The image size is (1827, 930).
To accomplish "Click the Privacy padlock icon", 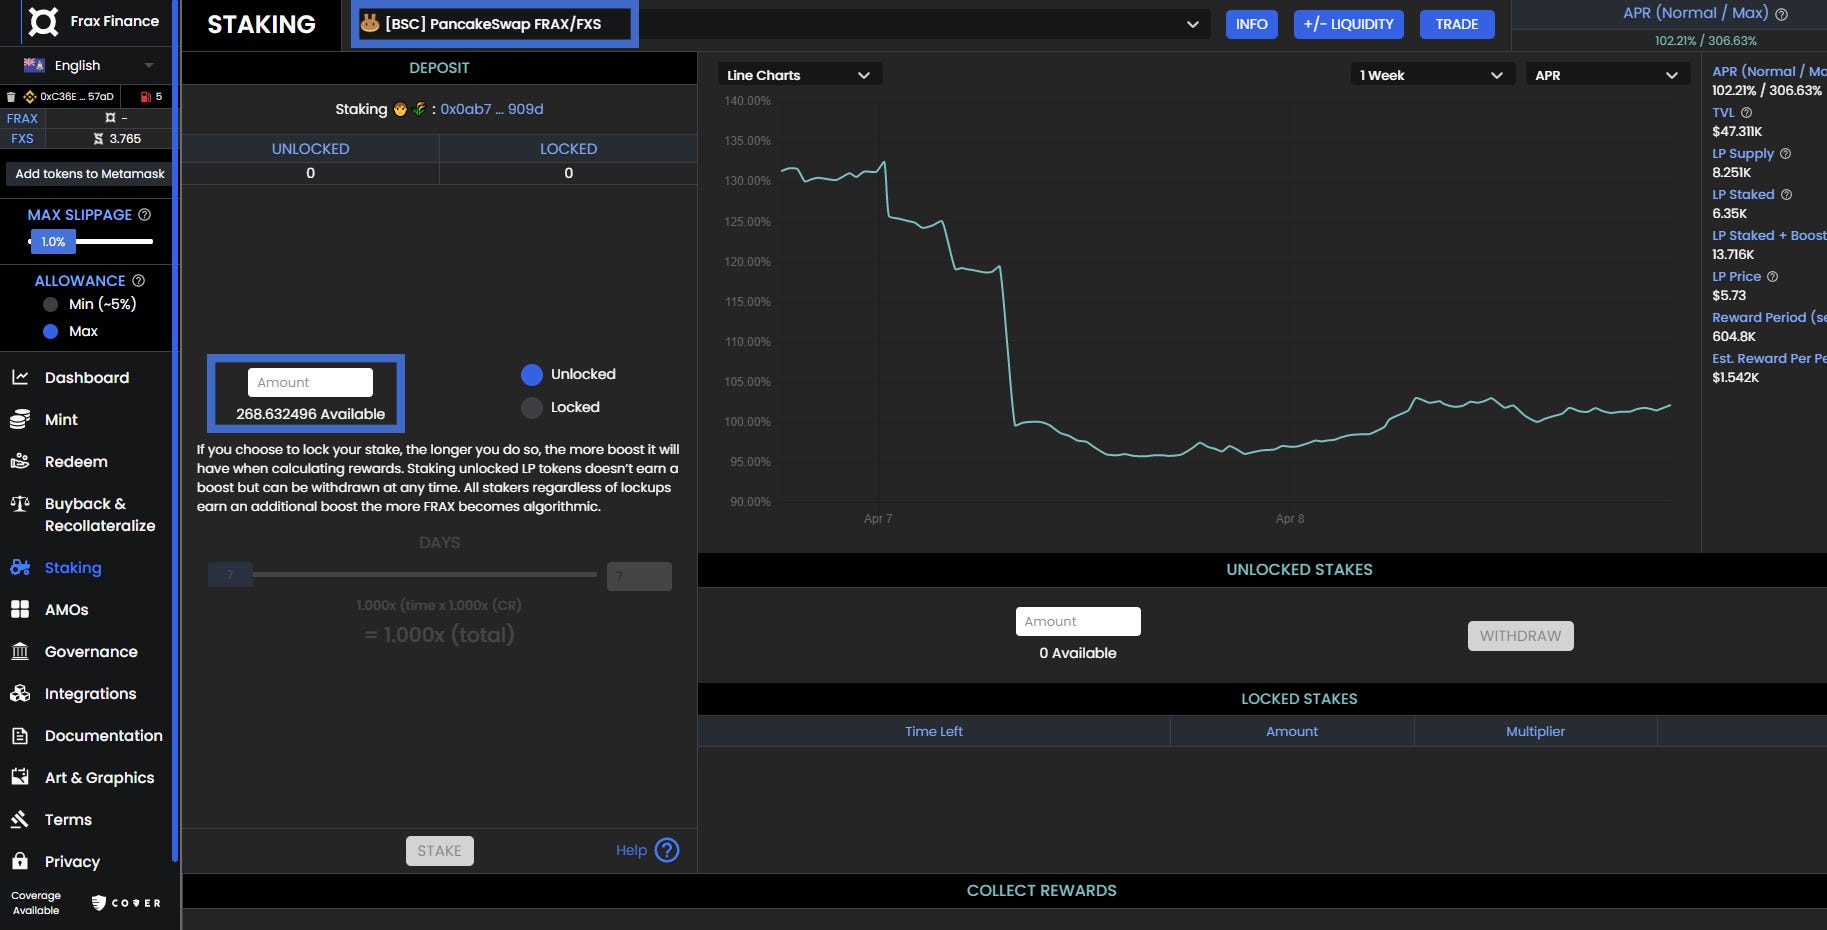I will coord(20,861).
